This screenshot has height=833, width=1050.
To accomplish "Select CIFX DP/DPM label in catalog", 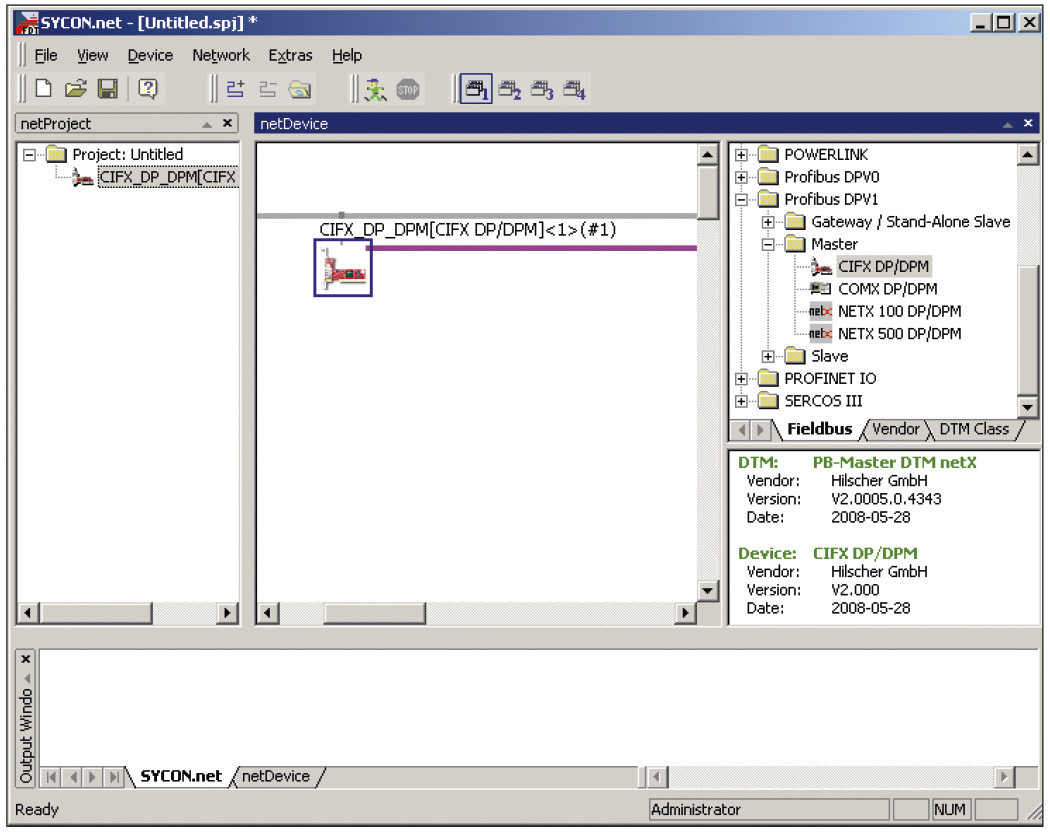I will pos(883,267).
